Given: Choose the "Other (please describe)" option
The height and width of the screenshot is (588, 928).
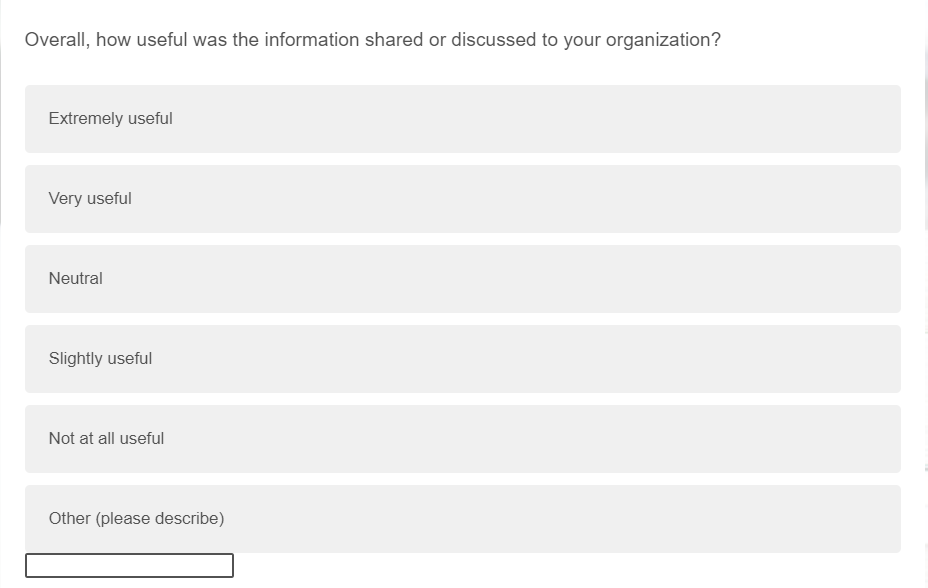Looking at the screenshot, I should [x=462, y=519].
